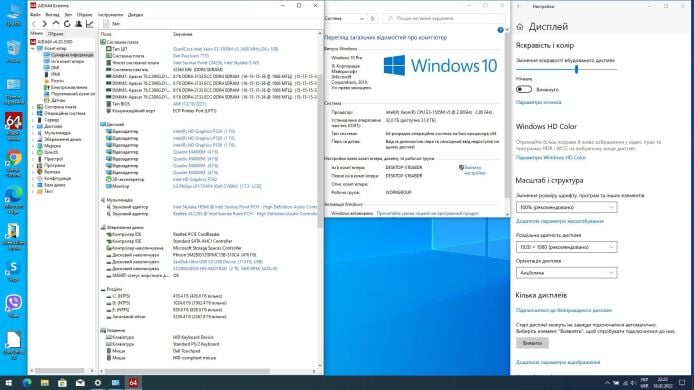Click the Монітор row value link
Image resolution: width=694 pixels, height=390 pixels.
pos(217,186)
